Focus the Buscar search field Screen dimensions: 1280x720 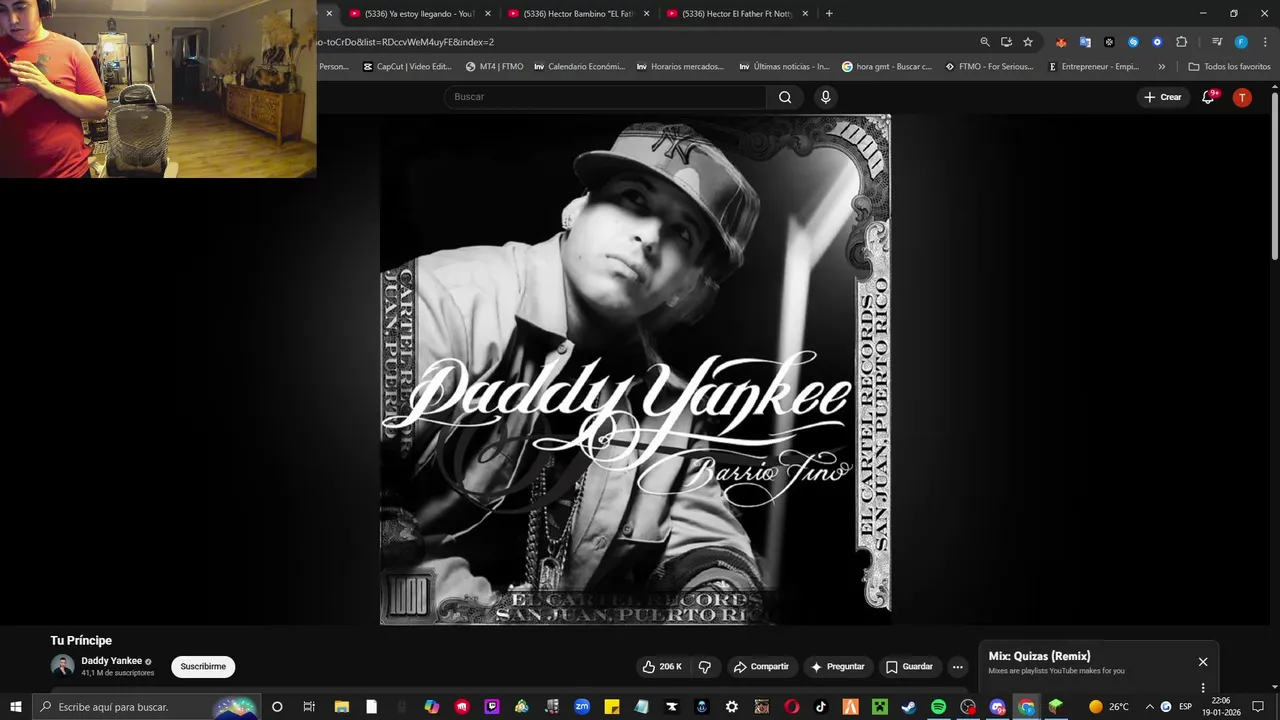[606, 97]
